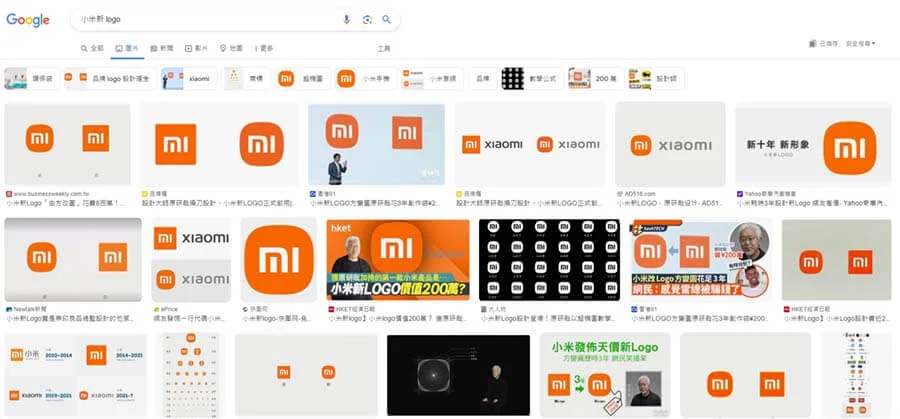Viewport: 900px width, 419px height.
Task: Click the purple Yahoo favicon icon
Action: point(740,194)
